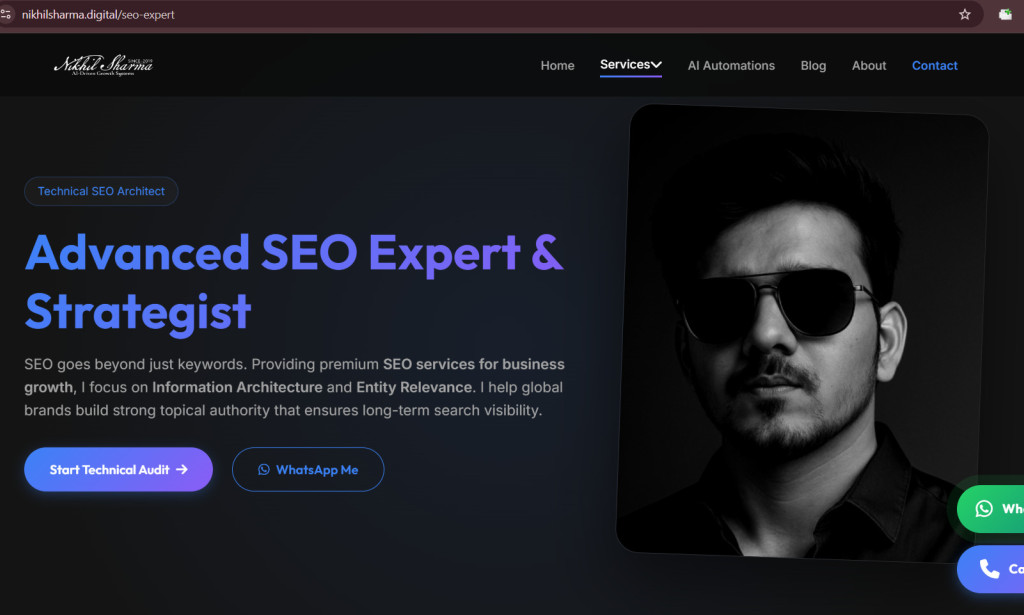
Task: Expand the Services dropdown menu
Action: 631,65
